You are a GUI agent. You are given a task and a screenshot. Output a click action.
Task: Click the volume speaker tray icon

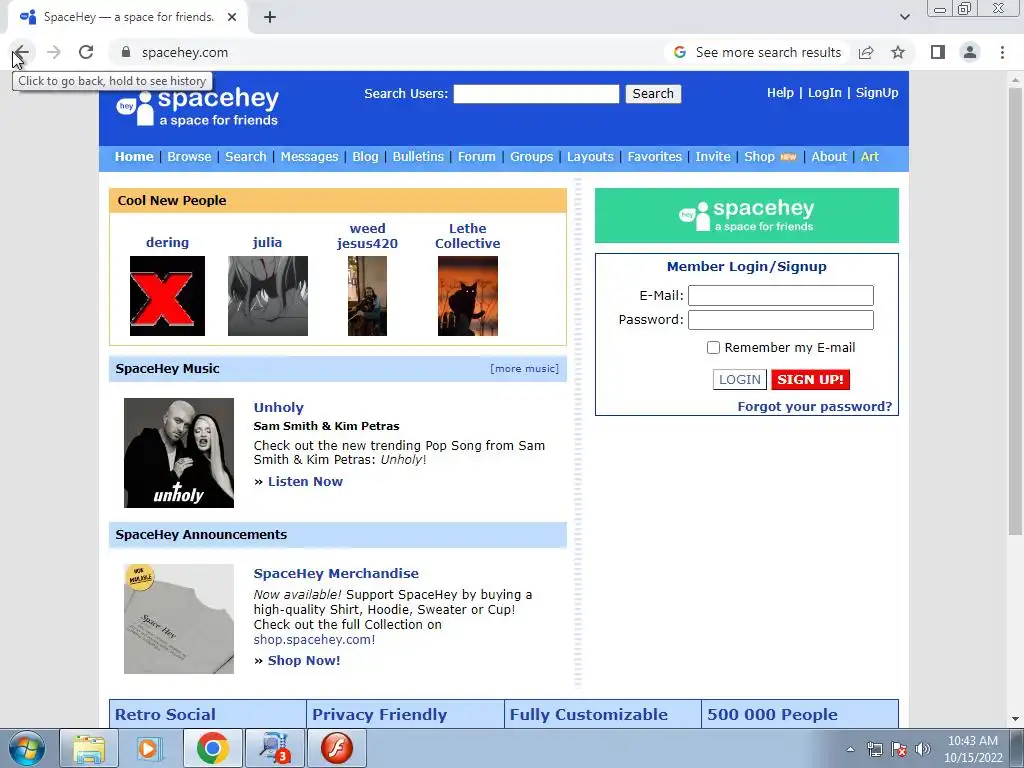(923, 749)
